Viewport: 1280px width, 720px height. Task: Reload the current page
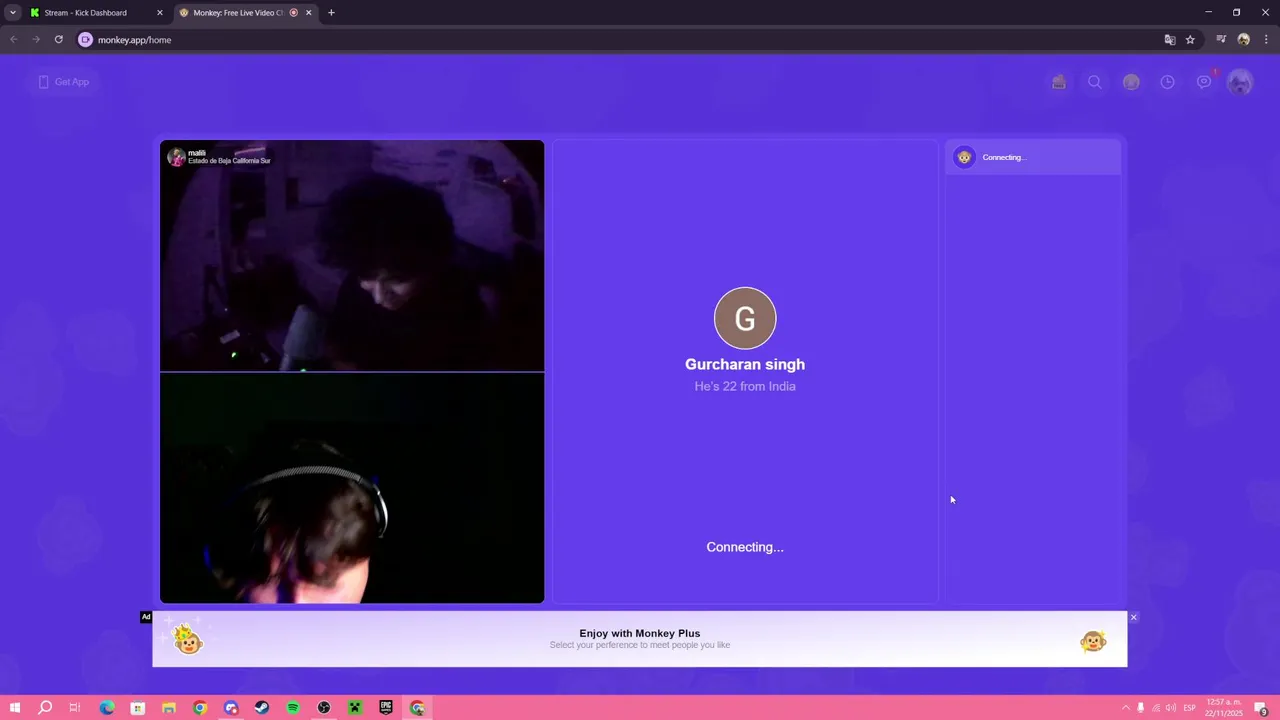point(59,40)
